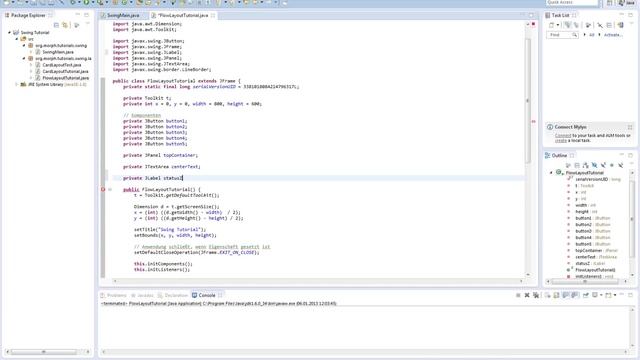Select the FlowLayoutTutorial() constructor in Outline
Viewport: 640px width, 360px height.
[595, 270]
